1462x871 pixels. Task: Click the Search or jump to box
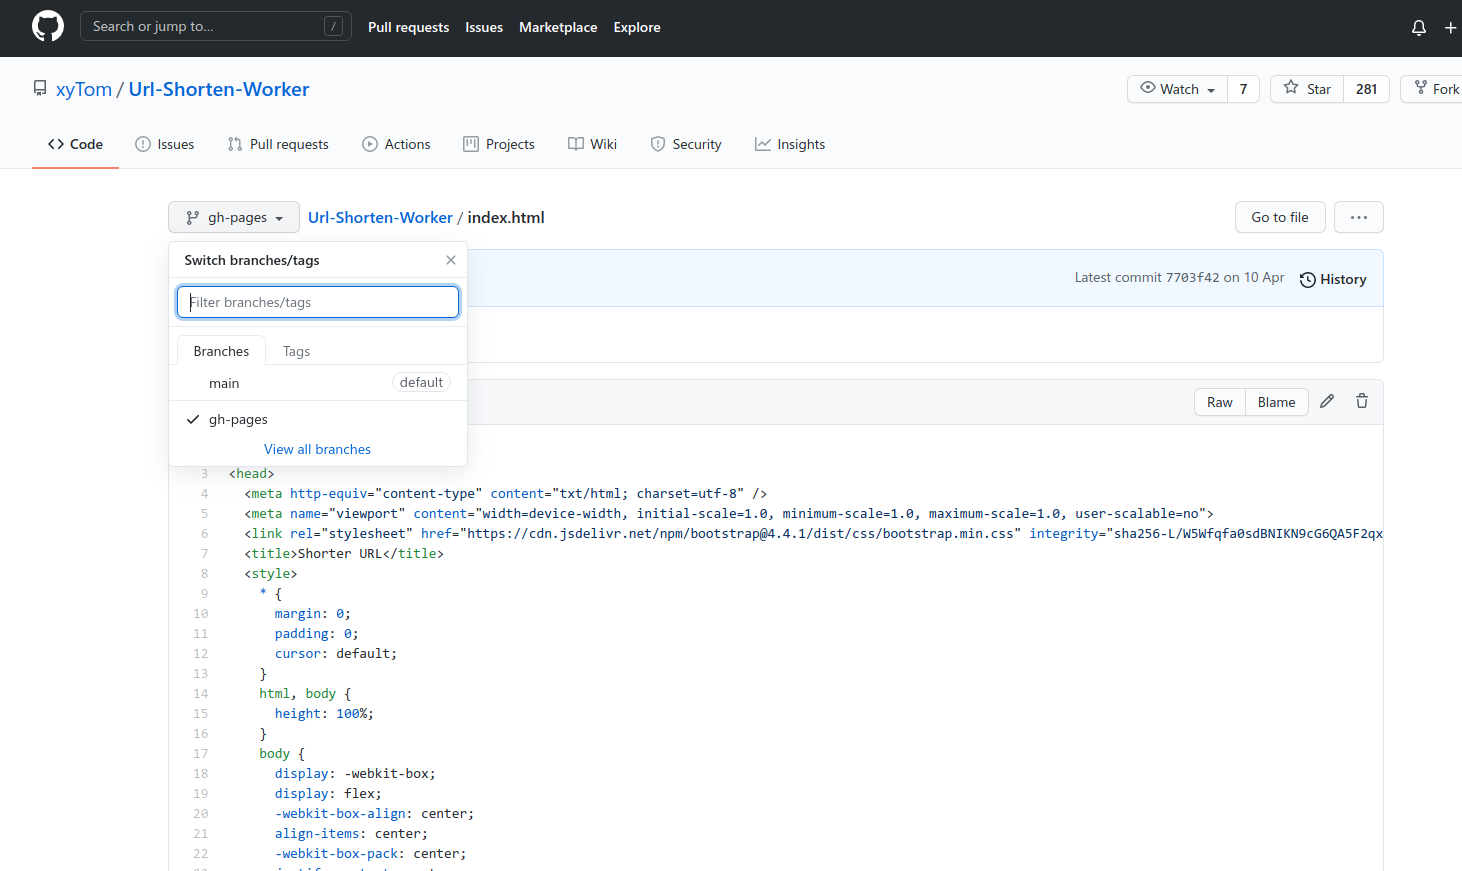(216, 26)
